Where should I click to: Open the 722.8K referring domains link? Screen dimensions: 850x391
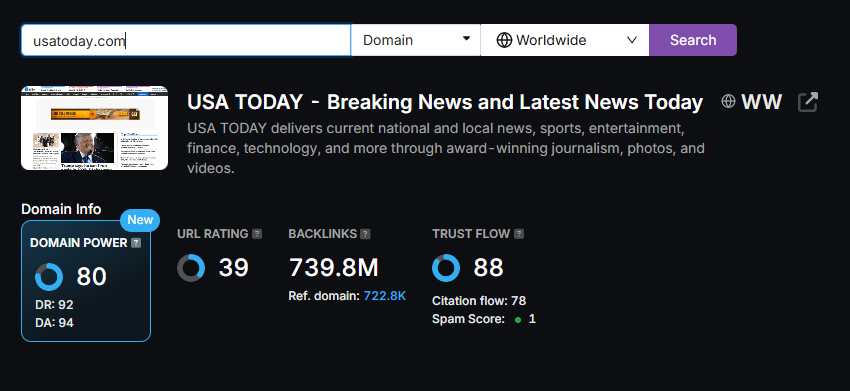point(384,296)
